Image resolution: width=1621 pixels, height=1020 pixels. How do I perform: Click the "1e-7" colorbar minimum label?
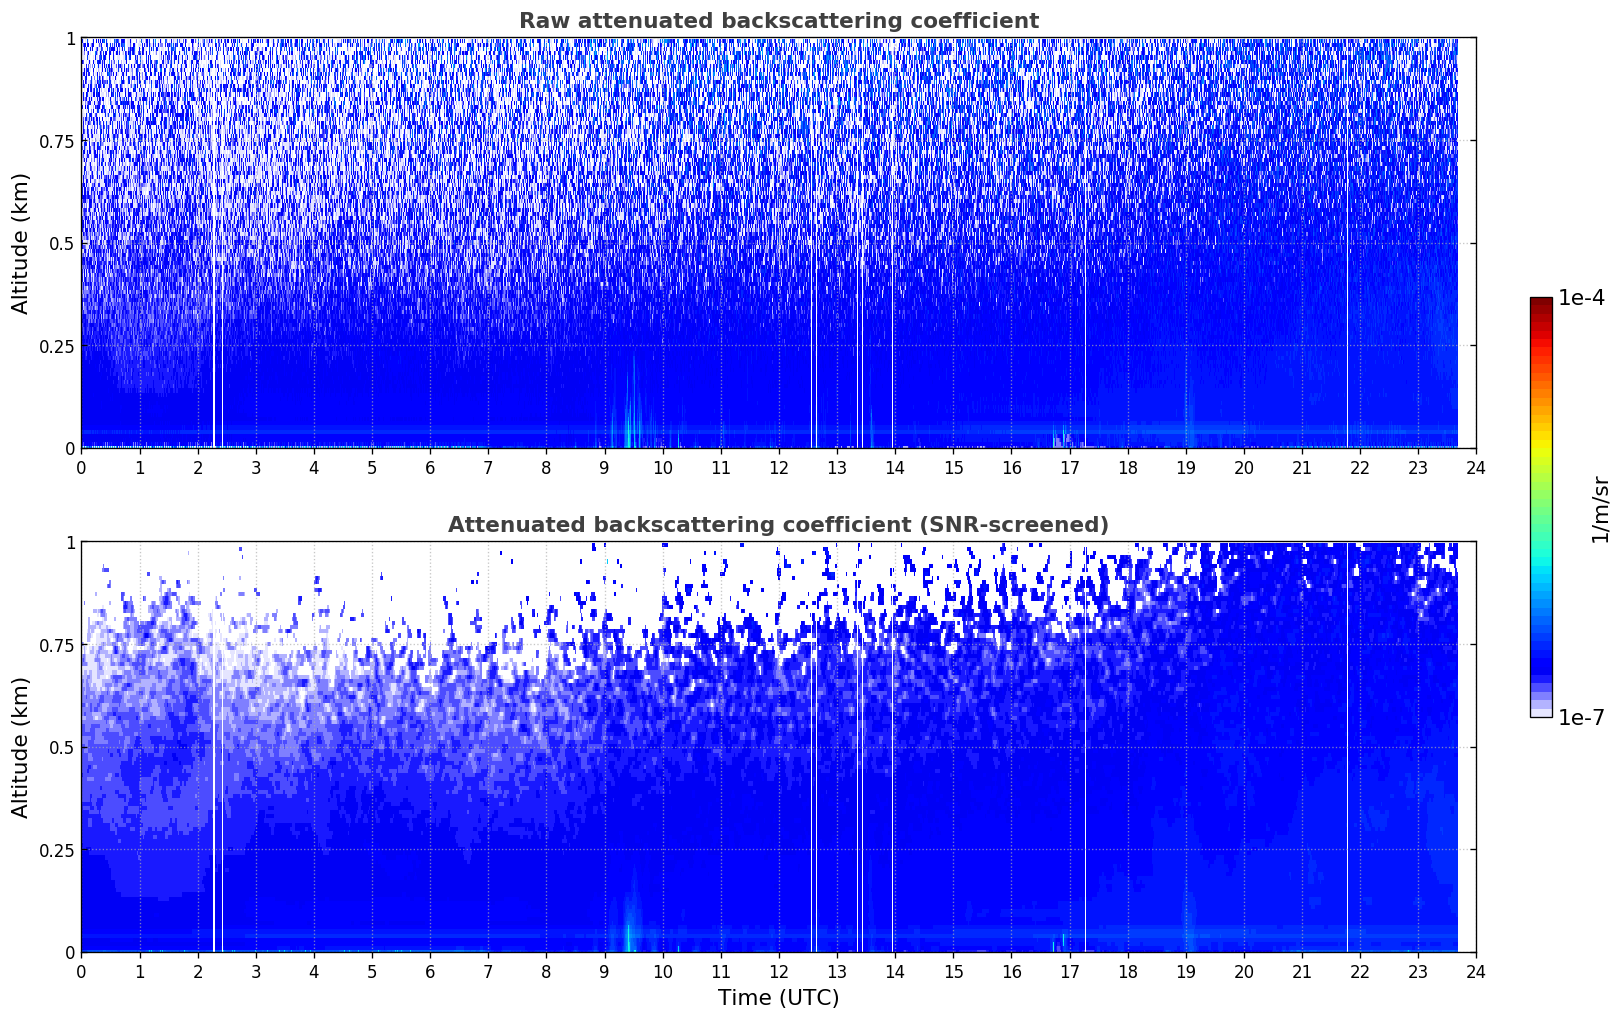click(x=1581, y=718)
